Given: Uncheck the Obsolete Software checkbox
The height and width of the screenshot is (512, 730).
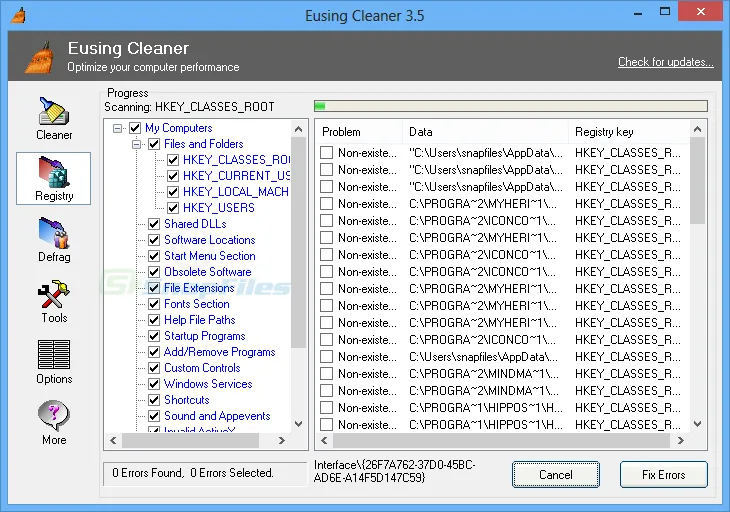Looking at the screenshot, I should (154, 272).
